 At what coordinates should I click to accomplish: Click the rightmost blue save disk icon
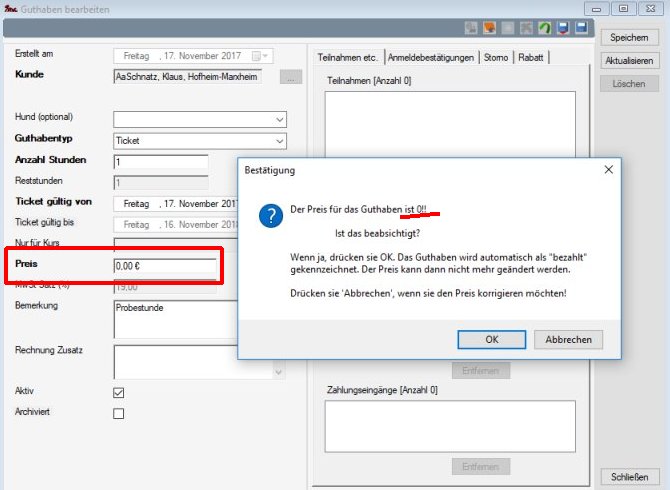[x=582, y=30]
